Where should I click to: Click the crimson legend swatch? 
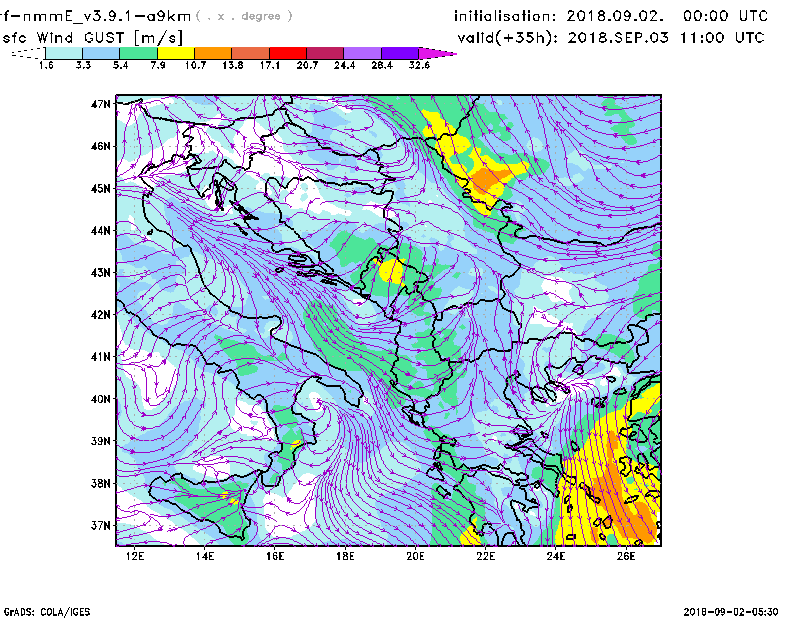tap(325, 53)
